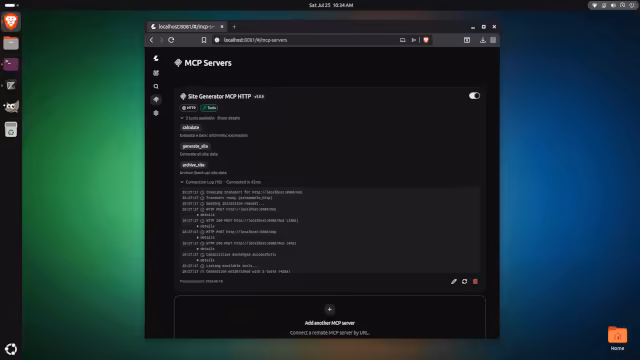Reload the page with browser refresh icon

[x=171, y=40]
